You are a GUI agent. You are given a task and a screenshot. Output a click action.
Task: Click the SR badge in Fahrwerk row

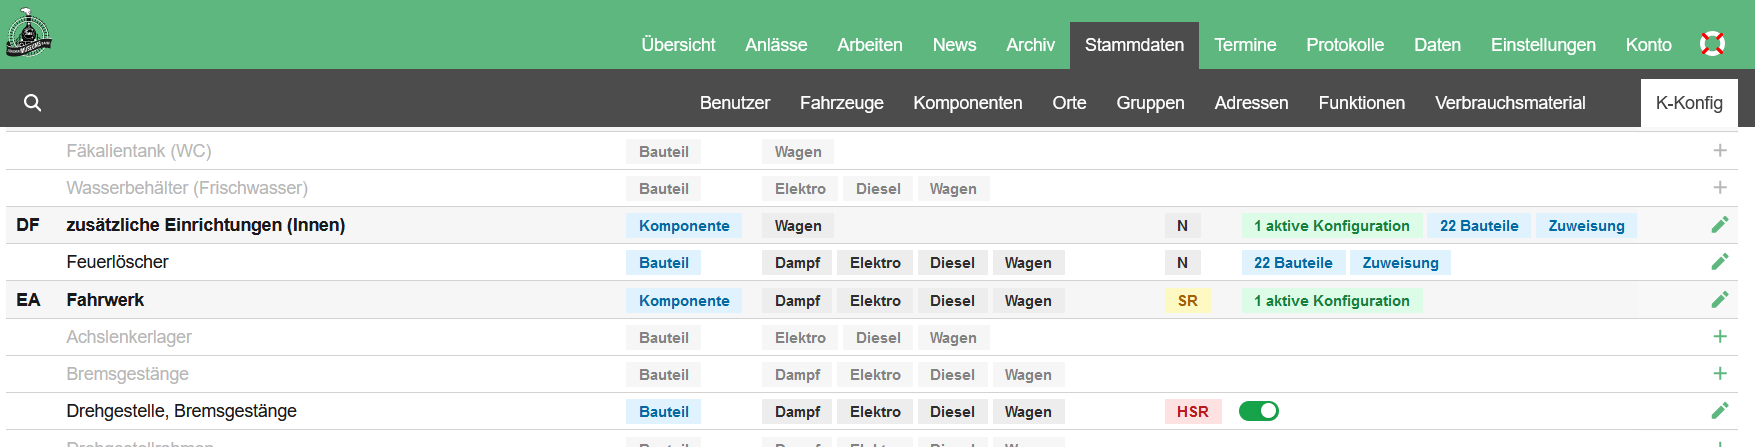(x=1188, y=301)
